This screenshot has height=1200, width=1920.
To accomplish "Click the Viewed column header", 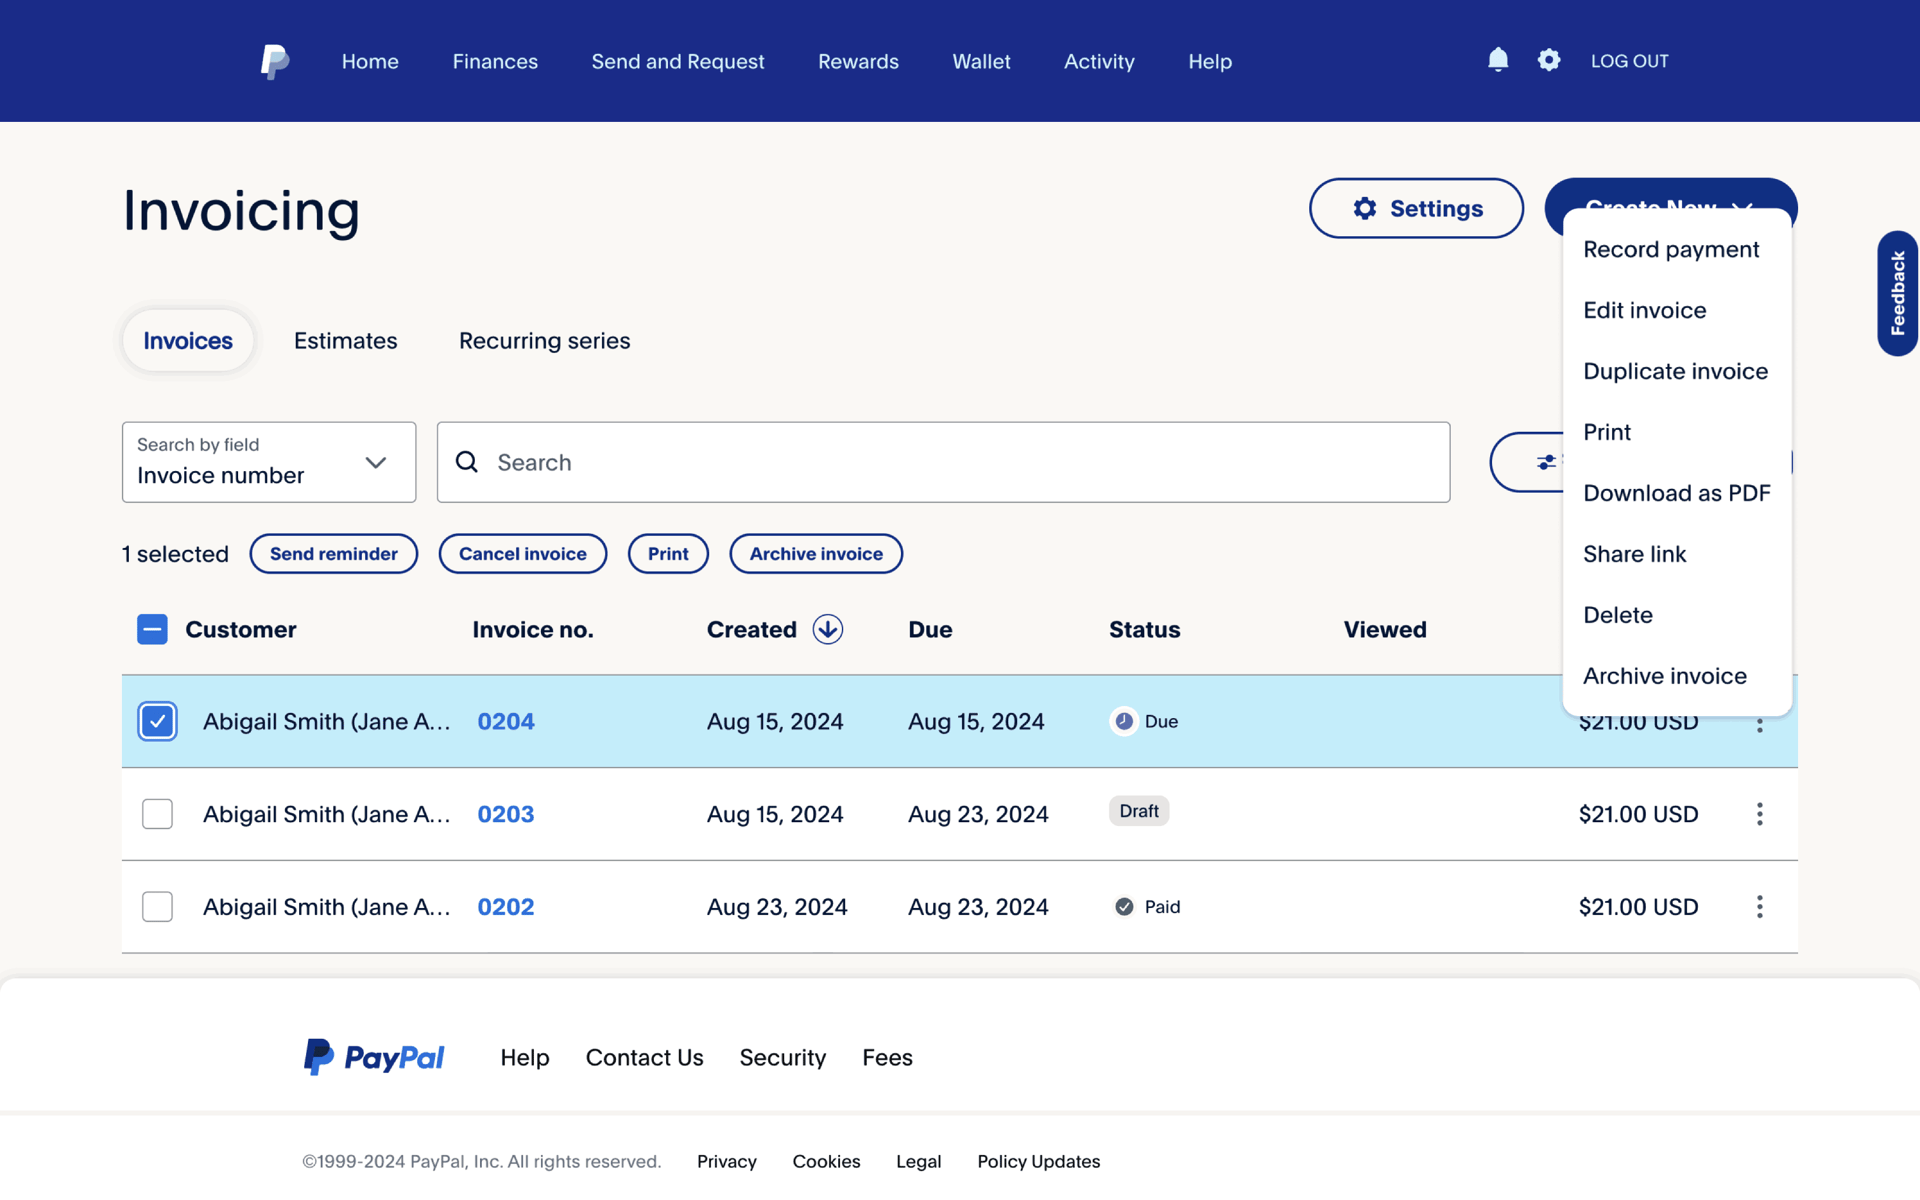I will (x=1385, y=629).
